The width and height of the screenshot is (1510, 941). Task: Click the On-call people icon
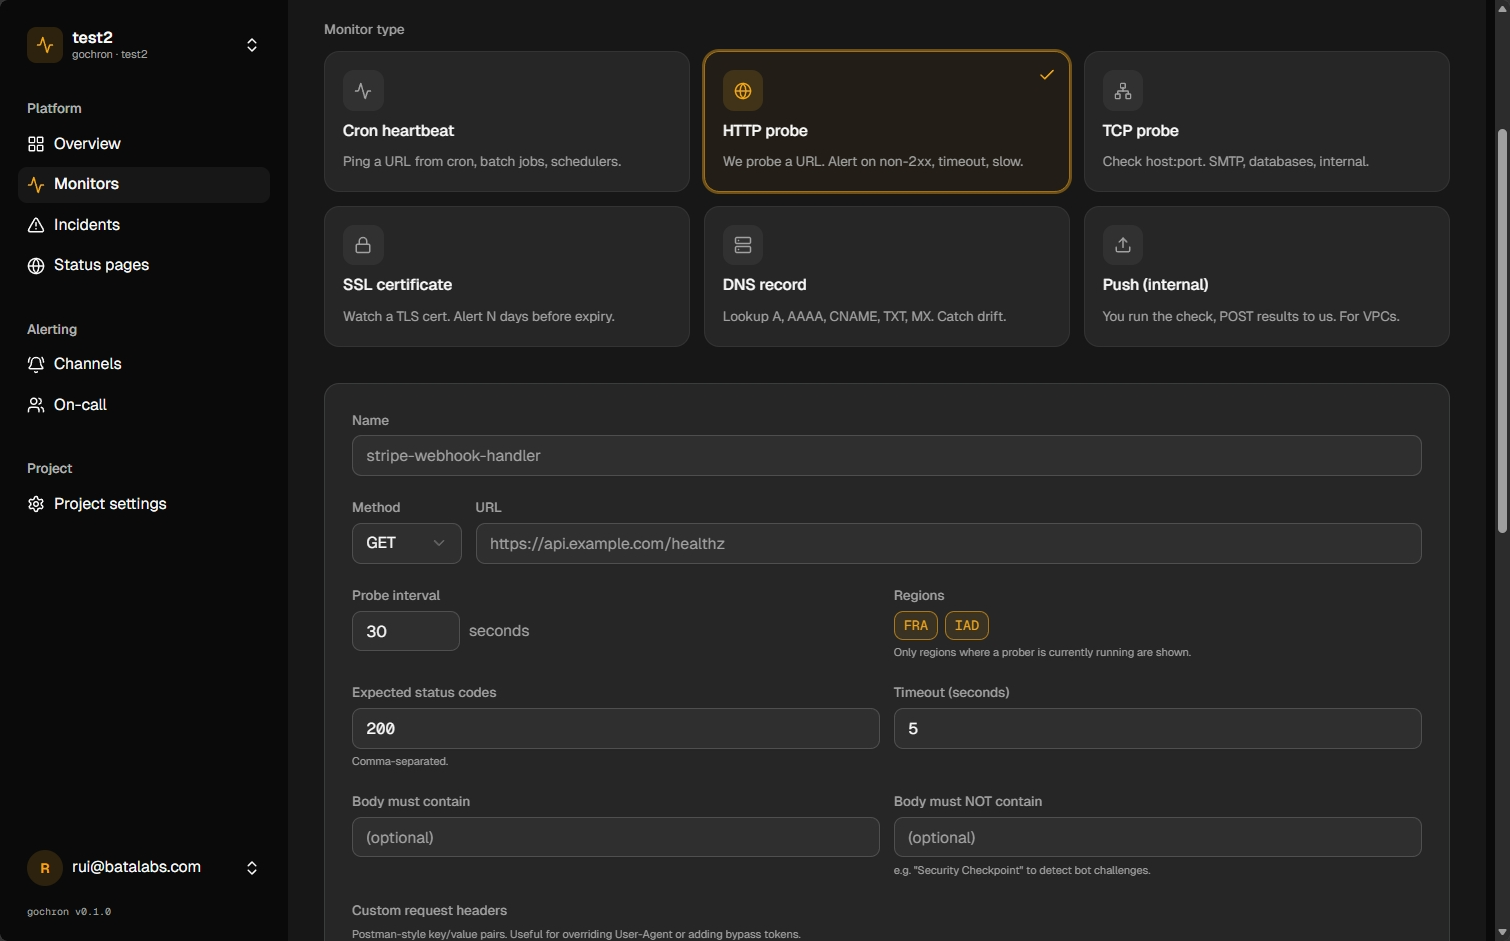pyautogui.click(x=36, y=405)
